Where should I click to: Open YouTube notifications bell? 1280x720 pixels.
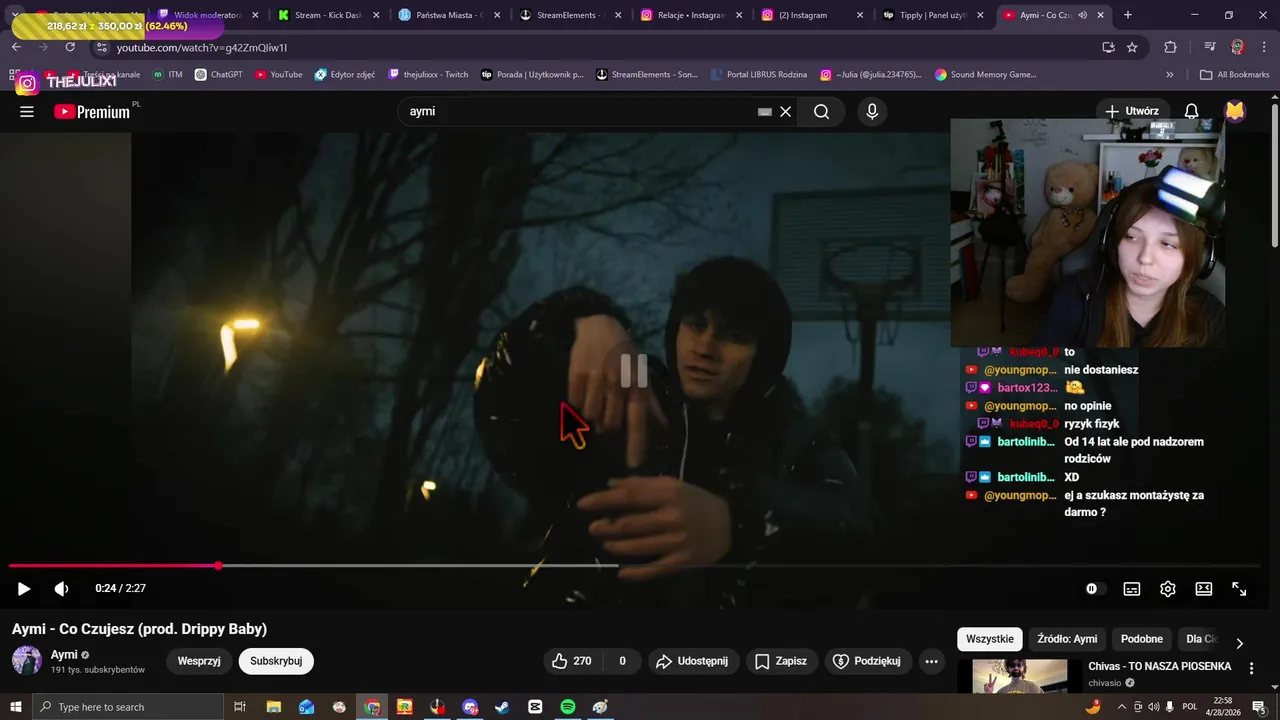[1191, 112]
